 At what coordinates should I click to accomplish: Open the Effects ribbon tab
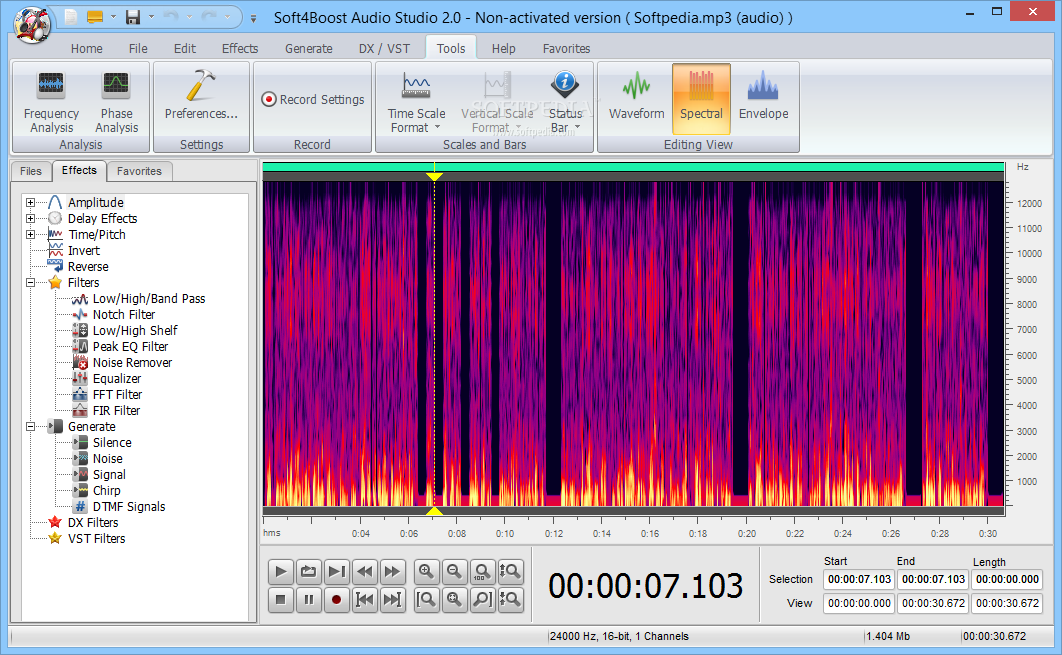point(240,49)
